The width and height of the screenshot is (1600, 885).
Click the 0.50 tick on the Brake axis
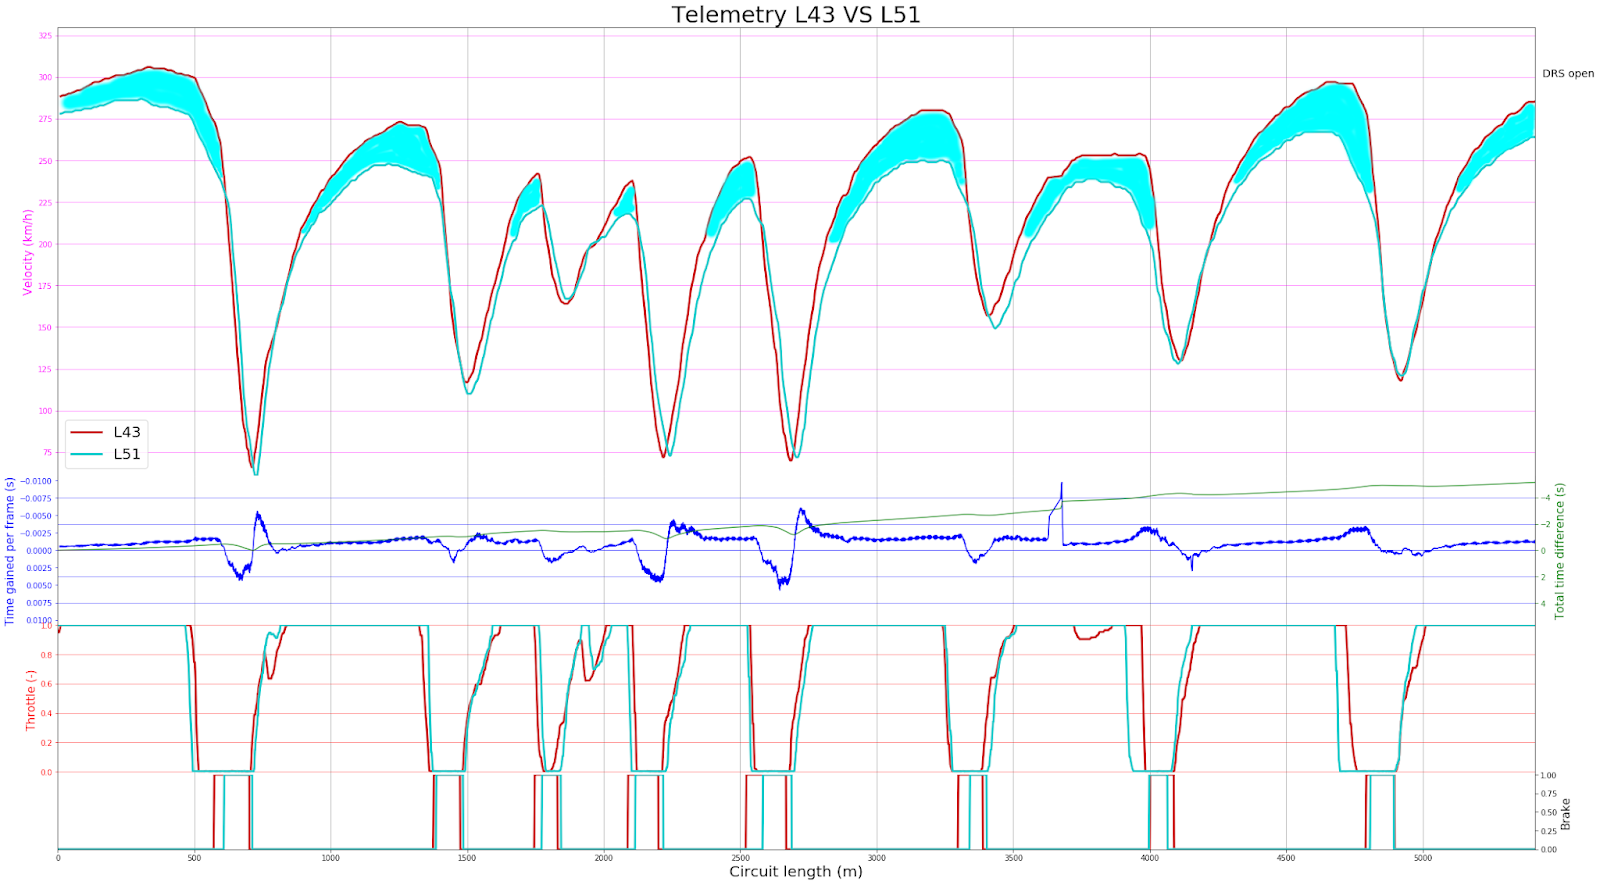coord(1548,813)
